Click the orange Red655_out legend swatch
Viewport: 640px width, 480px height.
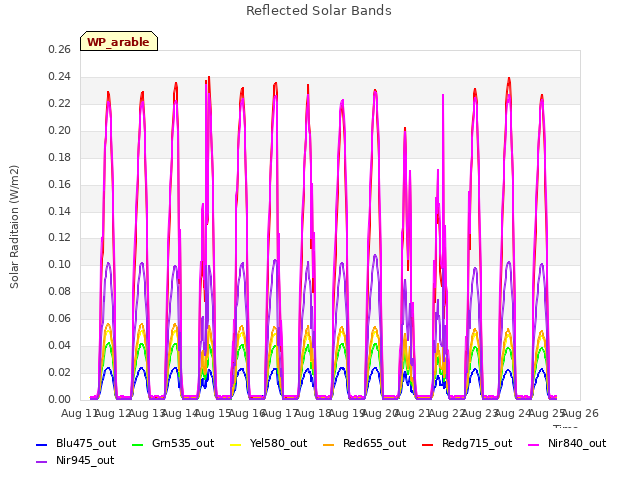(x=329, y=444)
